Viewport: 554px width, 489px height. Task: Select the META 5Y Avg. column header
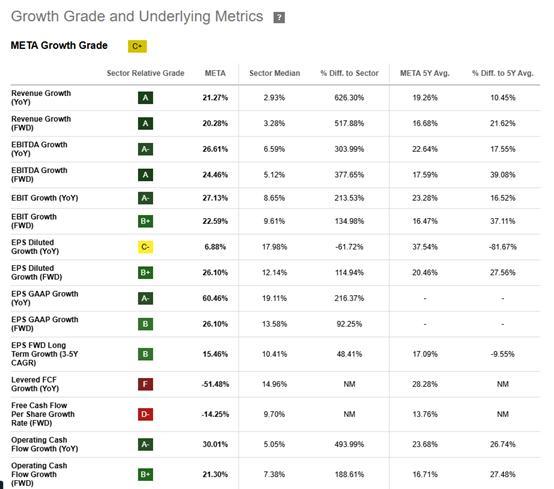425,73
